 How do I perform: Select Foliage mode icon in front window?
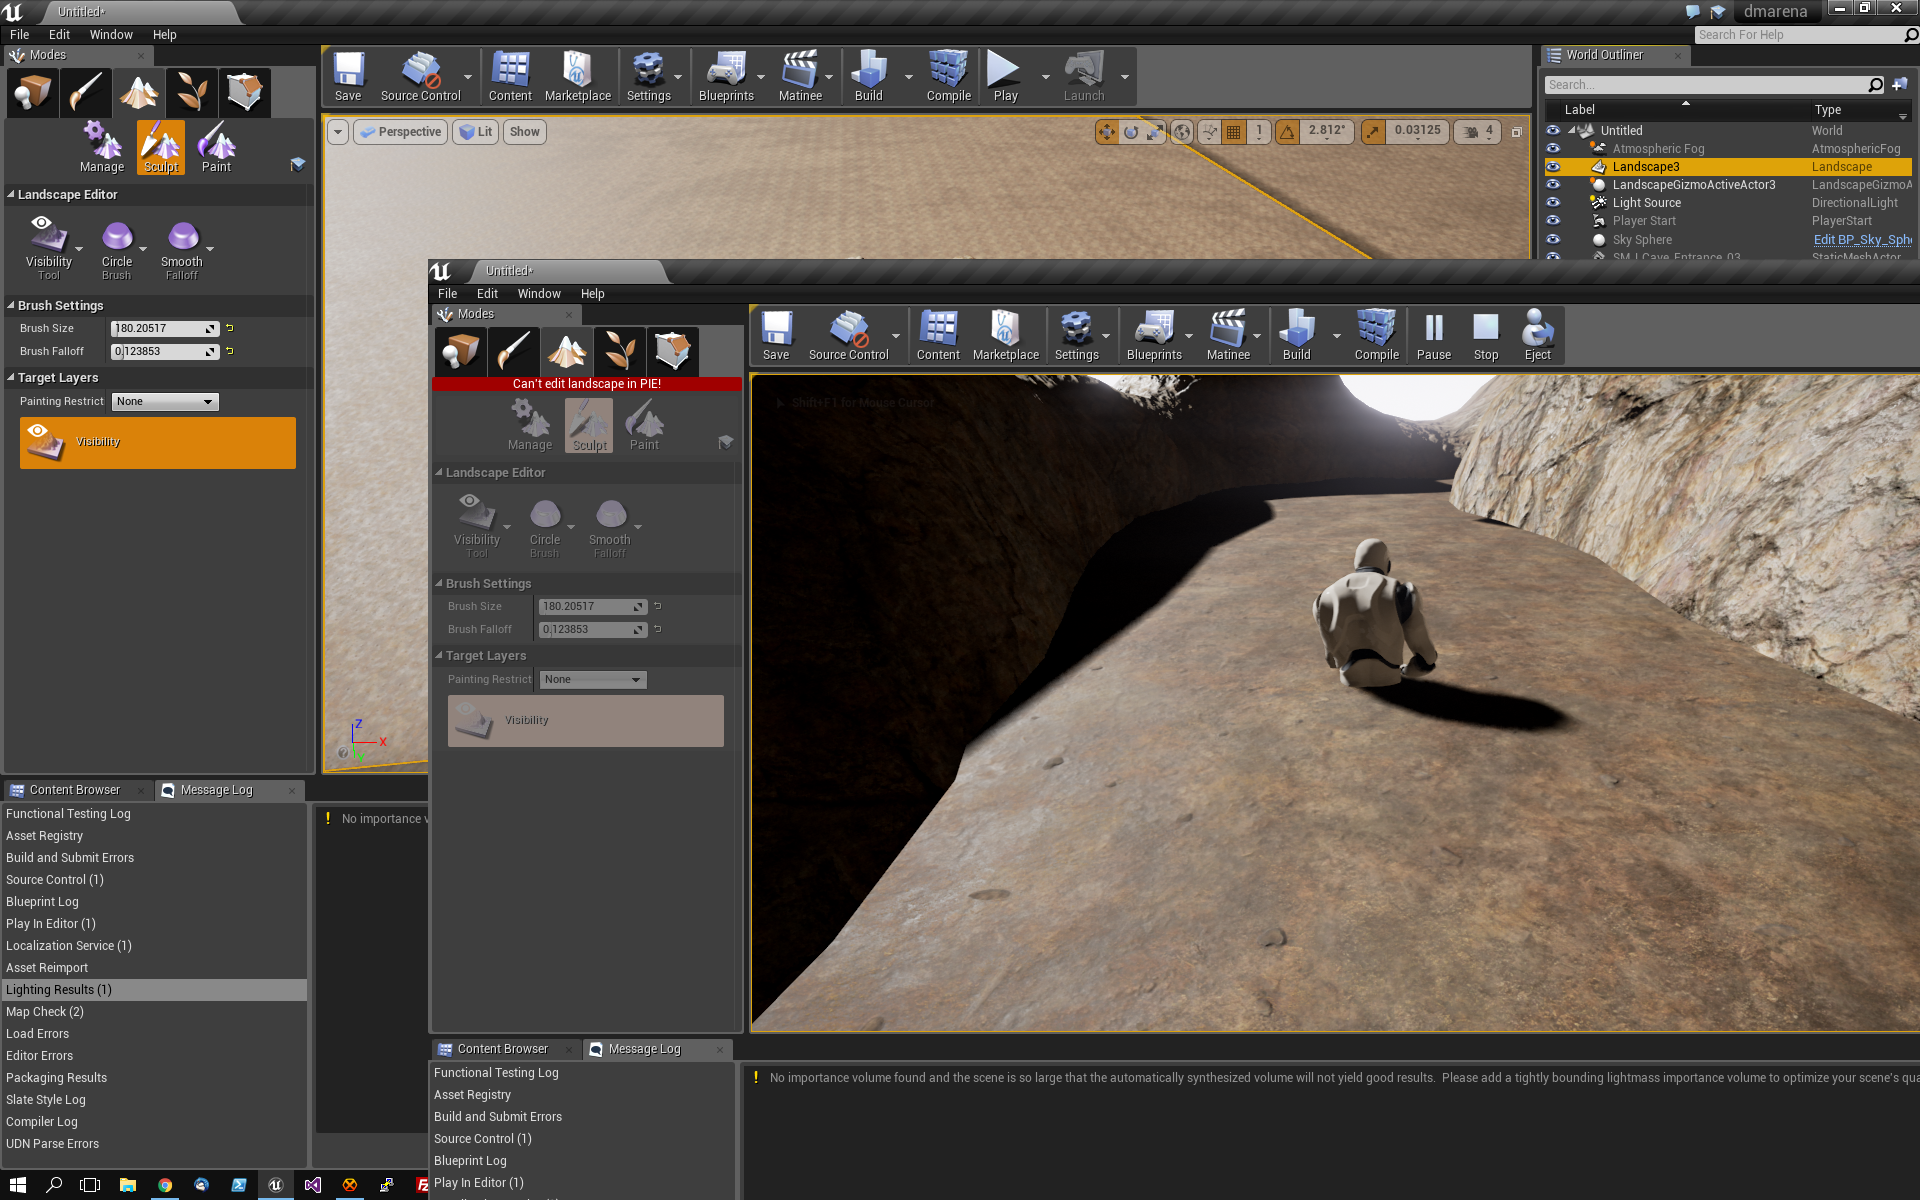619,352
